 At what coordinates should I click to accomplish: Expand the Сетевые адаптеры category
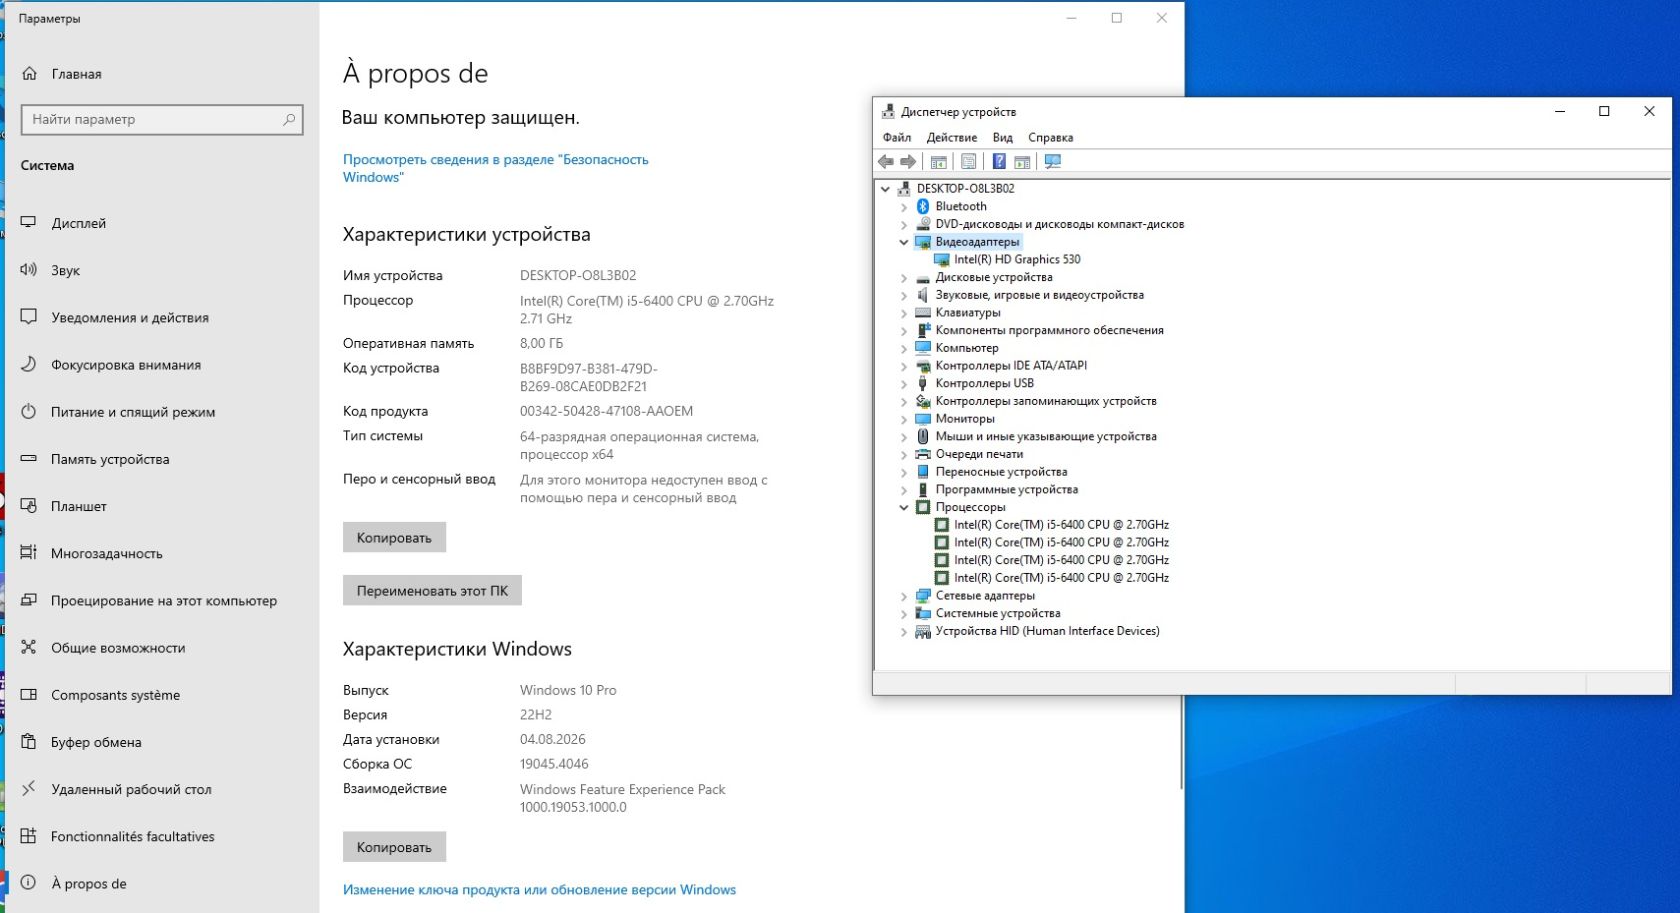pos(904,596)
